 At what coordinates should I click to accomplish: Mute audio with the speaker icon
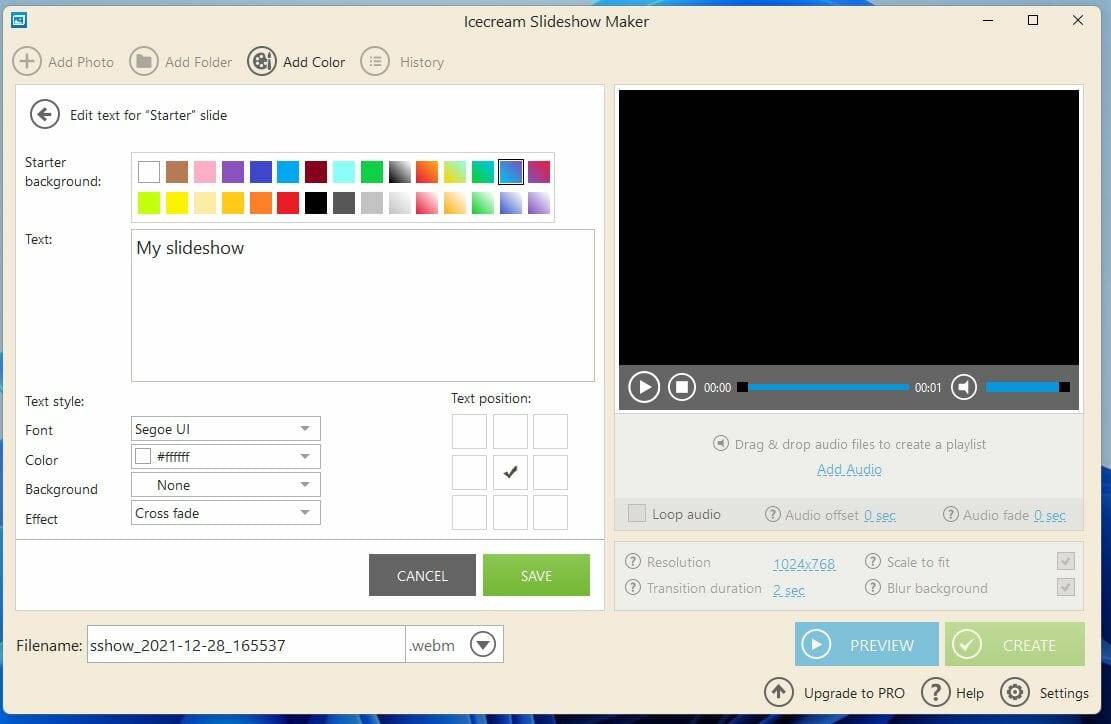tap(963, 387)
